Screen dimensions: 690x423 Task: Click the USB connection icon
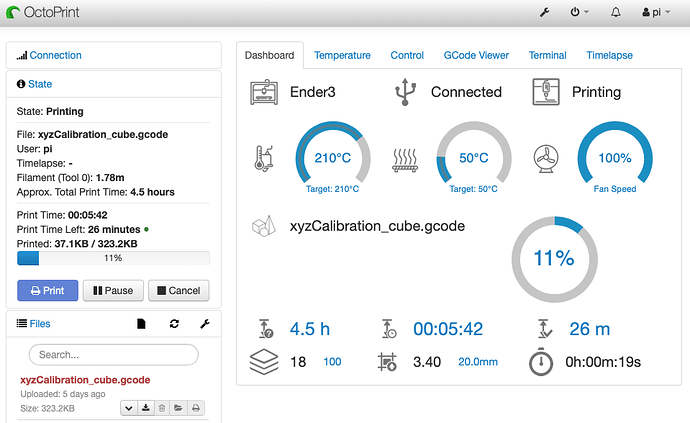pos(405,92)
